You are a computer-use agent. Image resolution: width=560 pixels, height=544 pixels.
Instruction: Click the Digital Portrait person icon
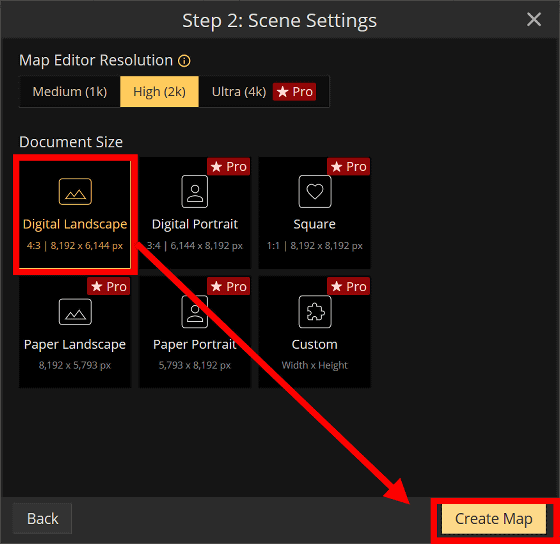pyautogui.click(x=195, y=191)
